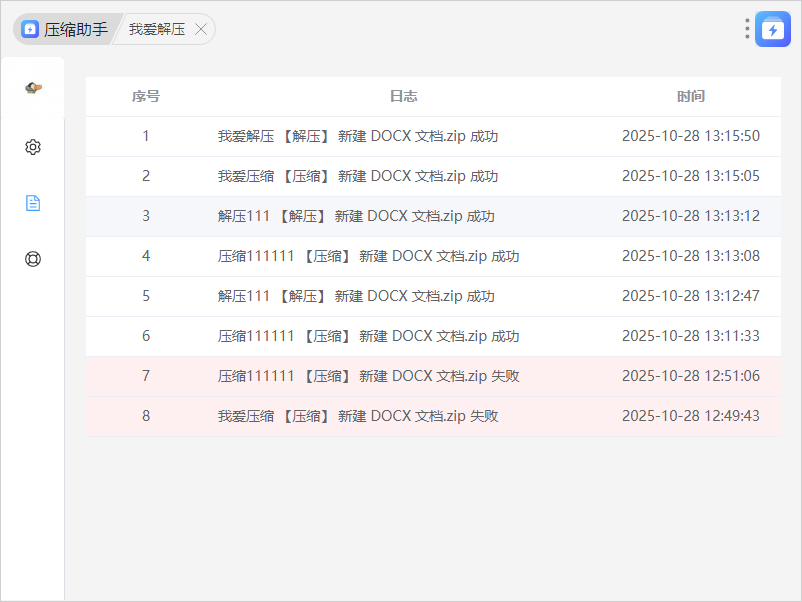Viewport: 802px width, 602px height.
Task: Click the large blue lightning app icon
Action: (x=773, y=29)
